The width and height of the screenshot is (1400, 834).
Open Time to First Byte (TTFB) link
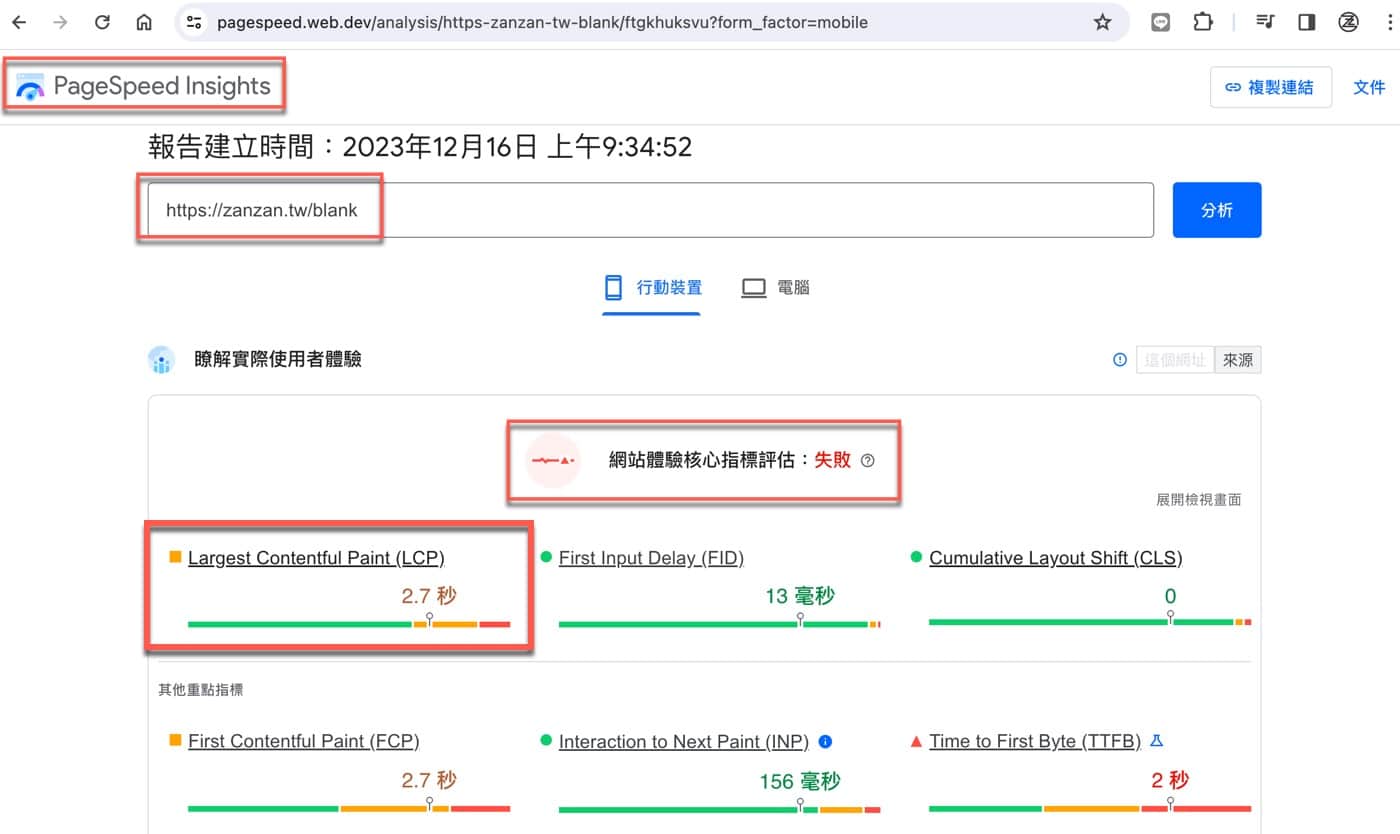pyautogui.click(x=1035, y=742)
